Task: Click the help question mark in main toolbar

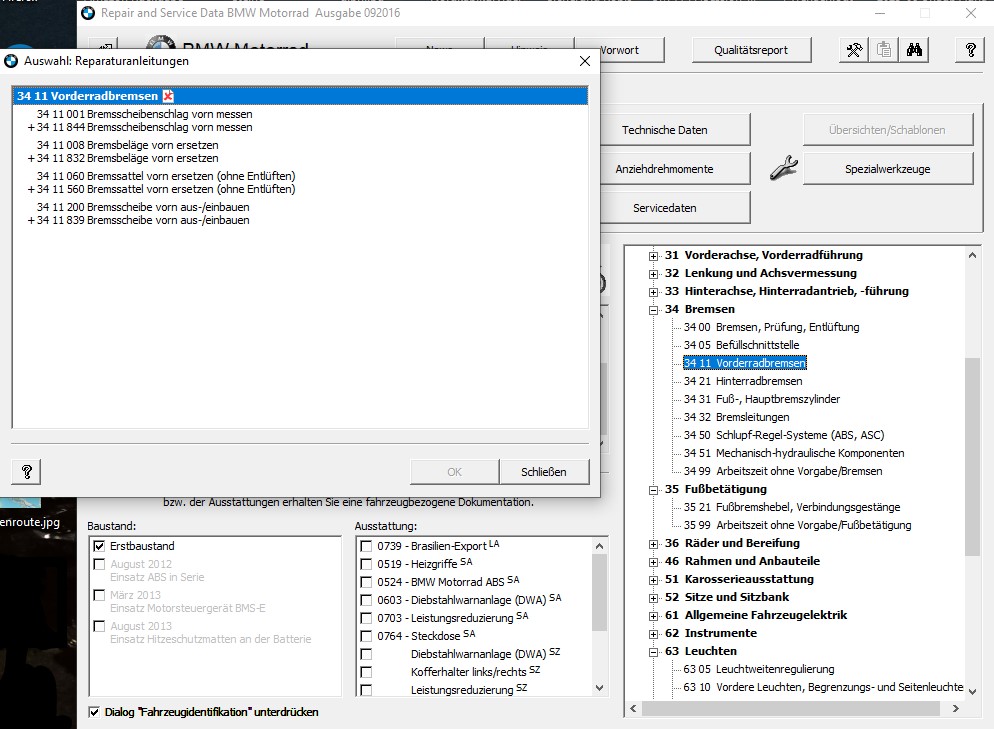Action: 969,50
